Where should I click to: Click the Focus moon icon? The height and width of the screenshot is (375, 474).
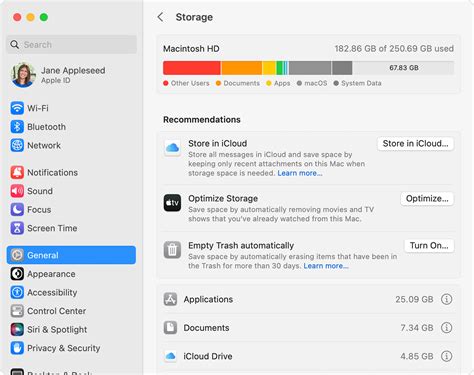point(17,210)
